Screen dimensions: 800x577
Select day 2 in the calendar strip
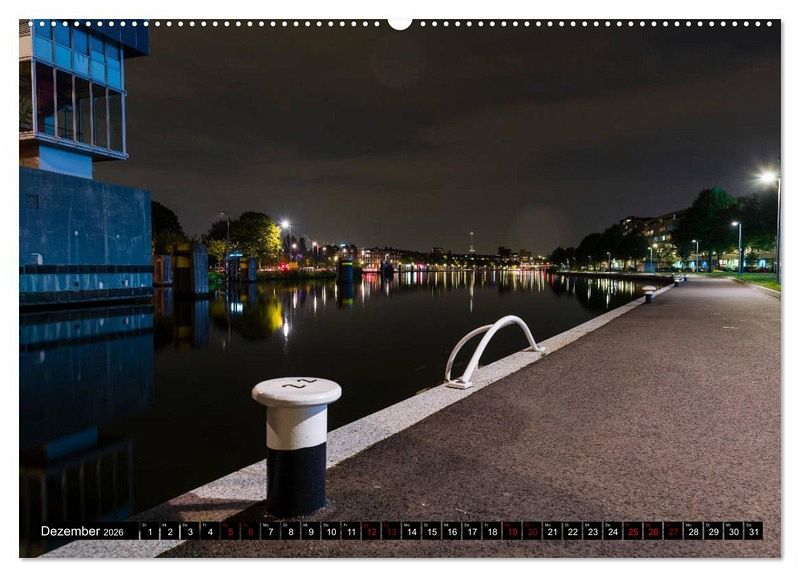coord(169,531)
